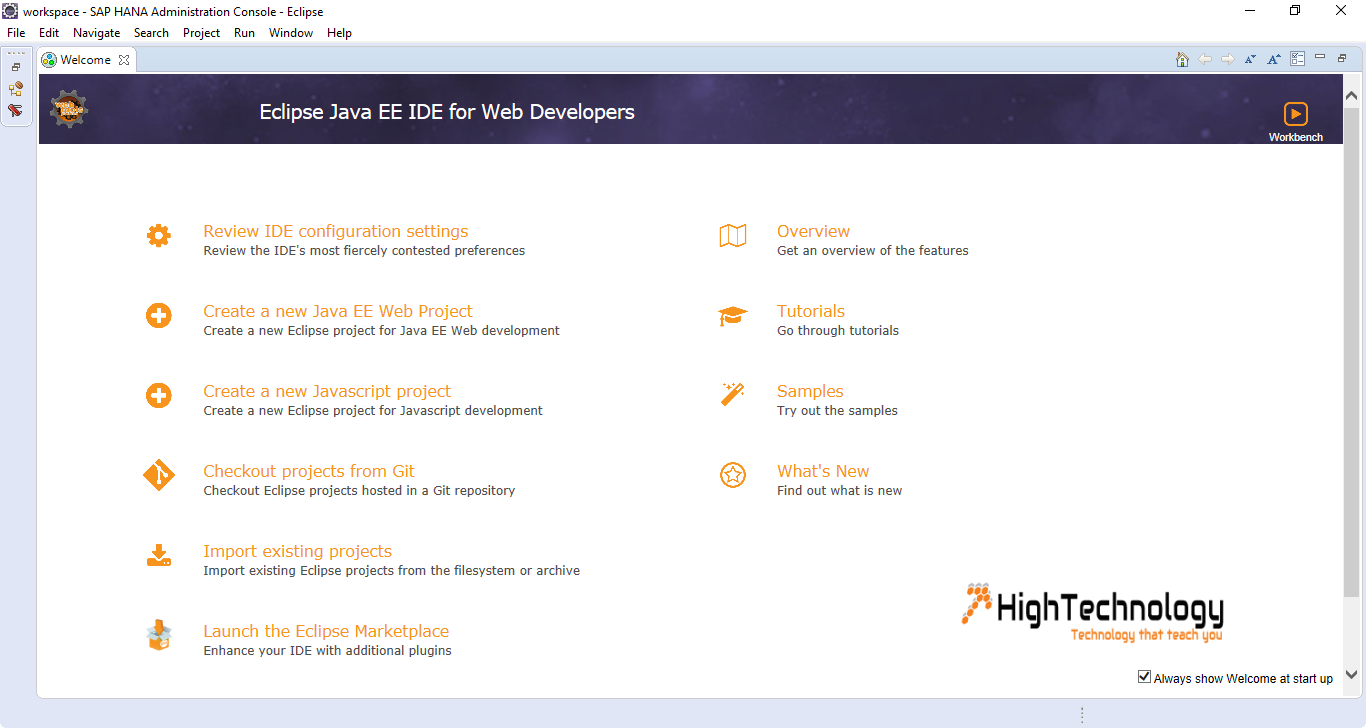This screenshot has width=1366, height=728.
Task: Click the Samples magic wand icon
Action: (733, 394)
